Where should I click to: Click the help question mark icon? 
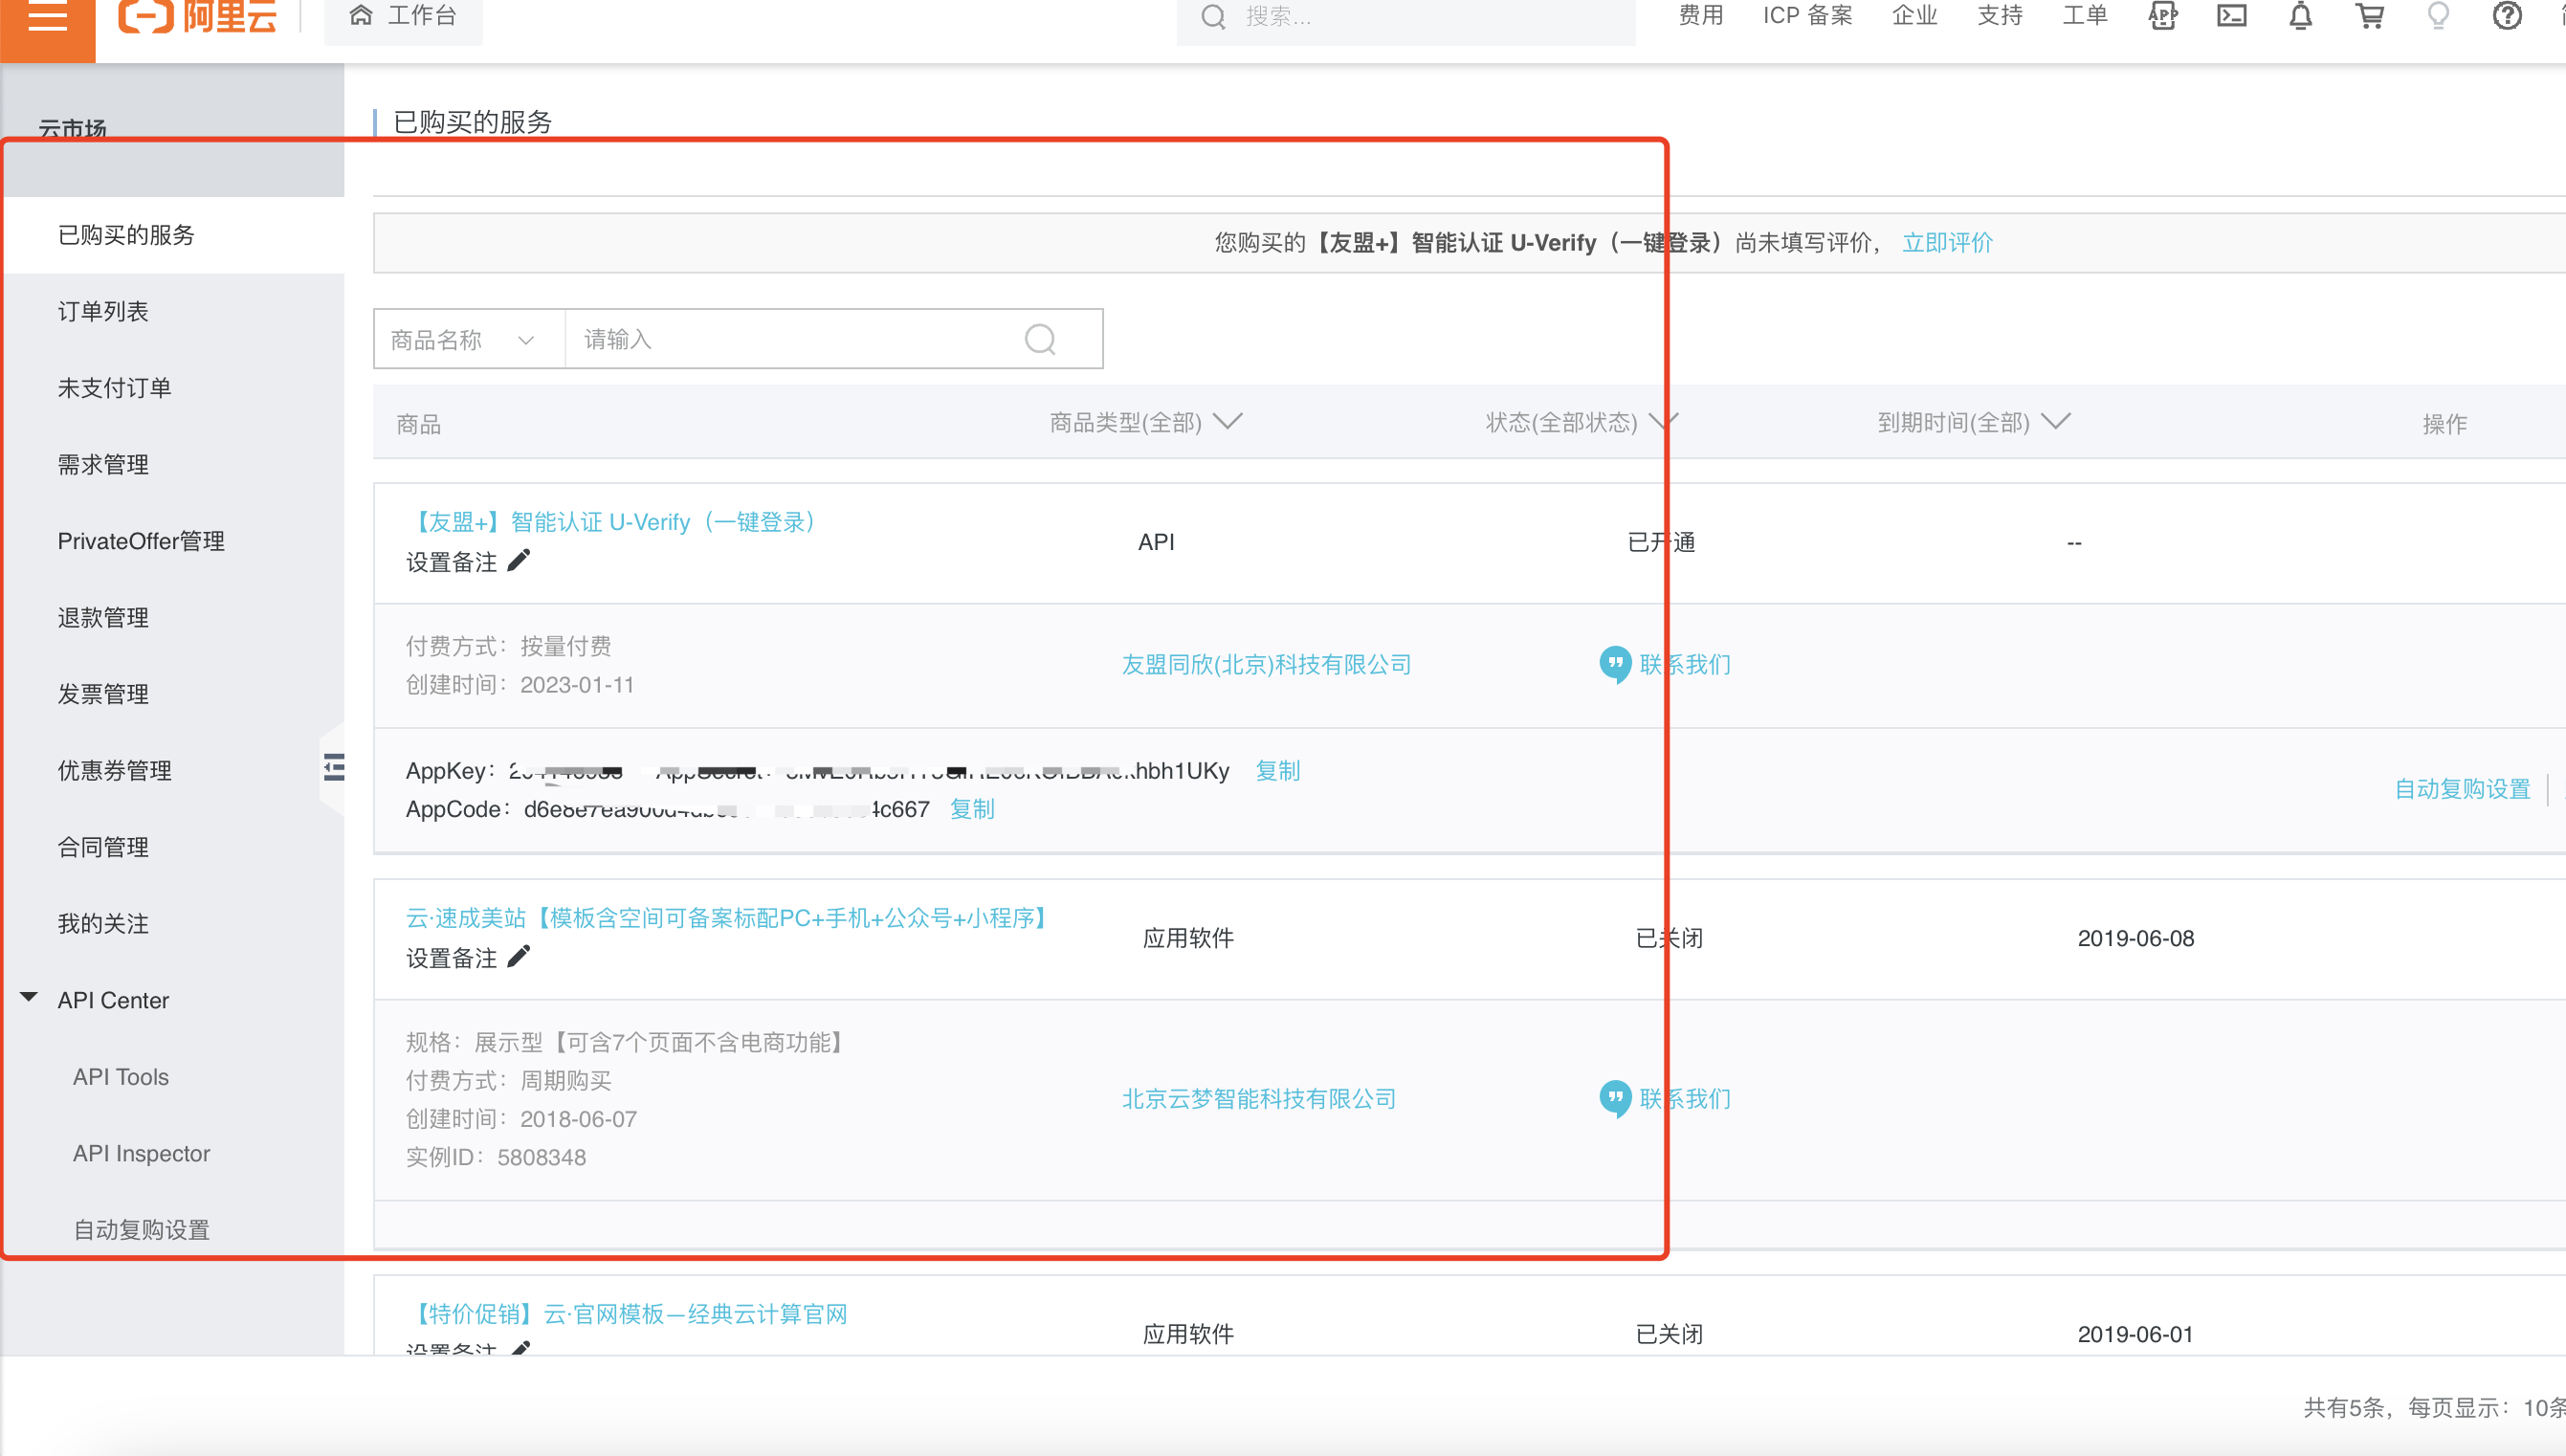[x=2506, y=16]
